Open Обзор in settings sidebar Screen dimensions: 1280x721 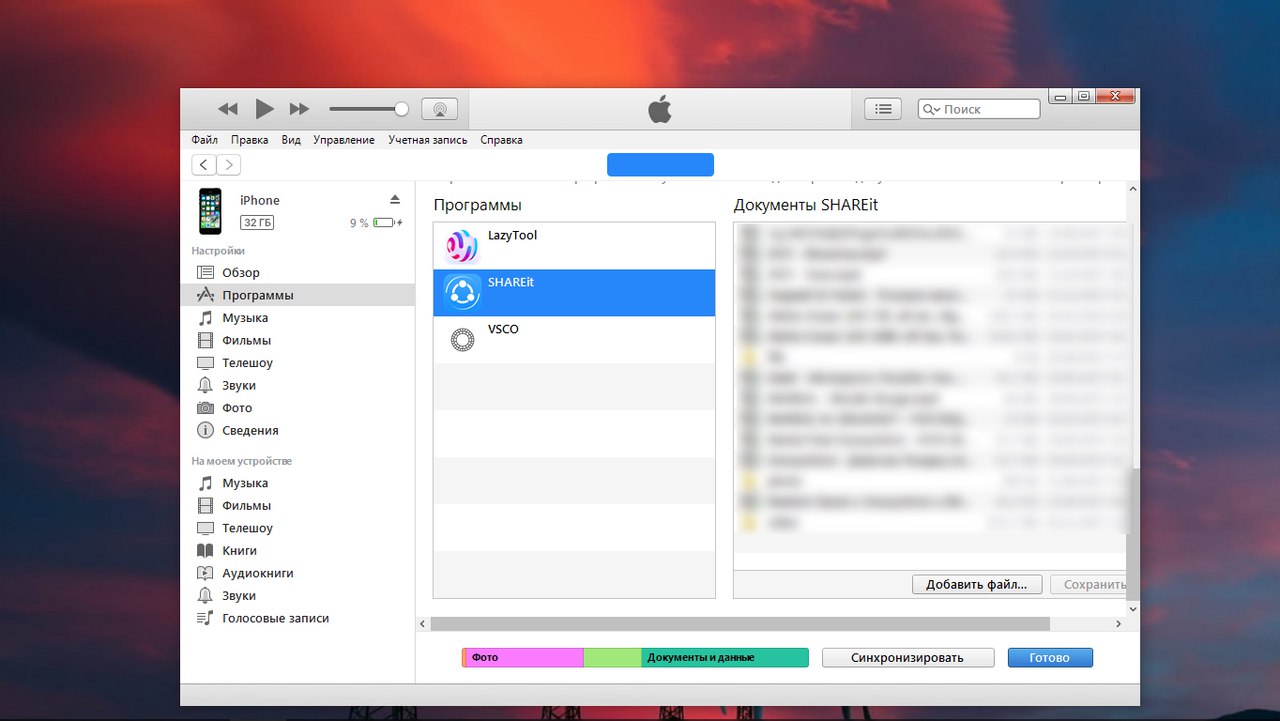(x=298, y=272)
